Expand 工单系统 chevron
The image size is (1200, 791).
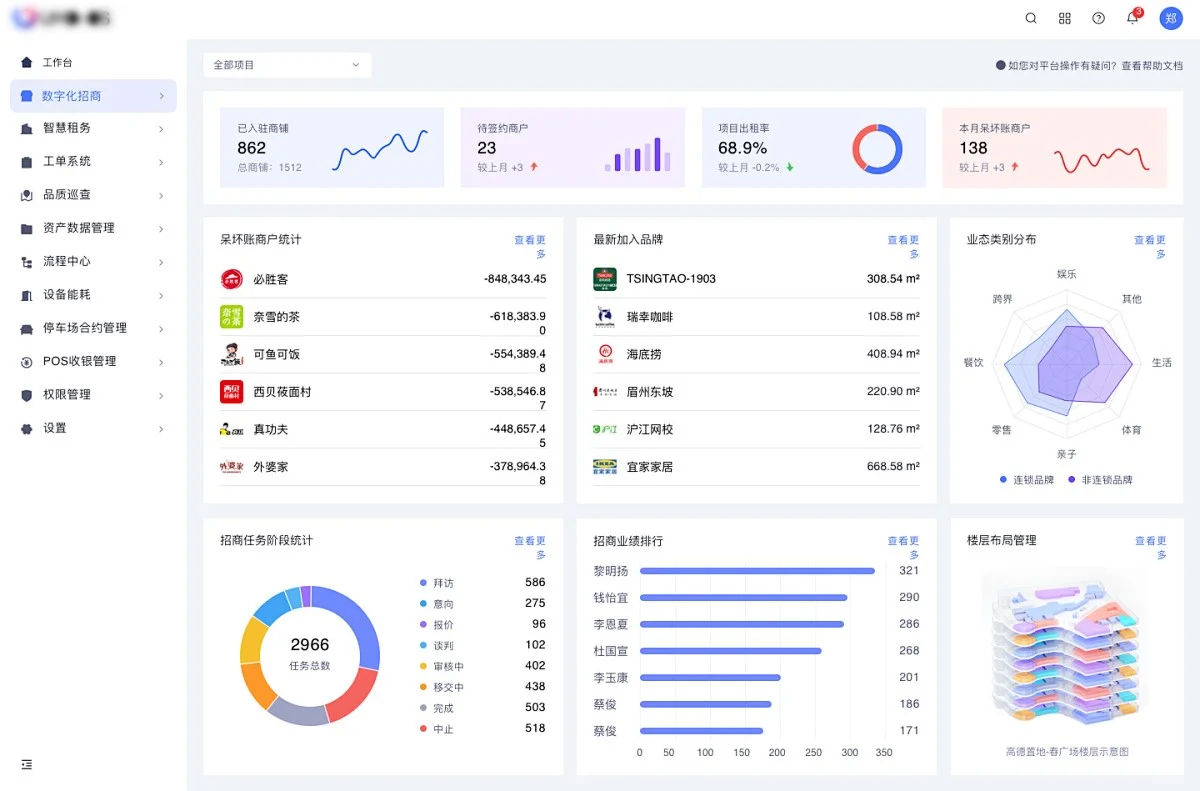coord(161,161)
